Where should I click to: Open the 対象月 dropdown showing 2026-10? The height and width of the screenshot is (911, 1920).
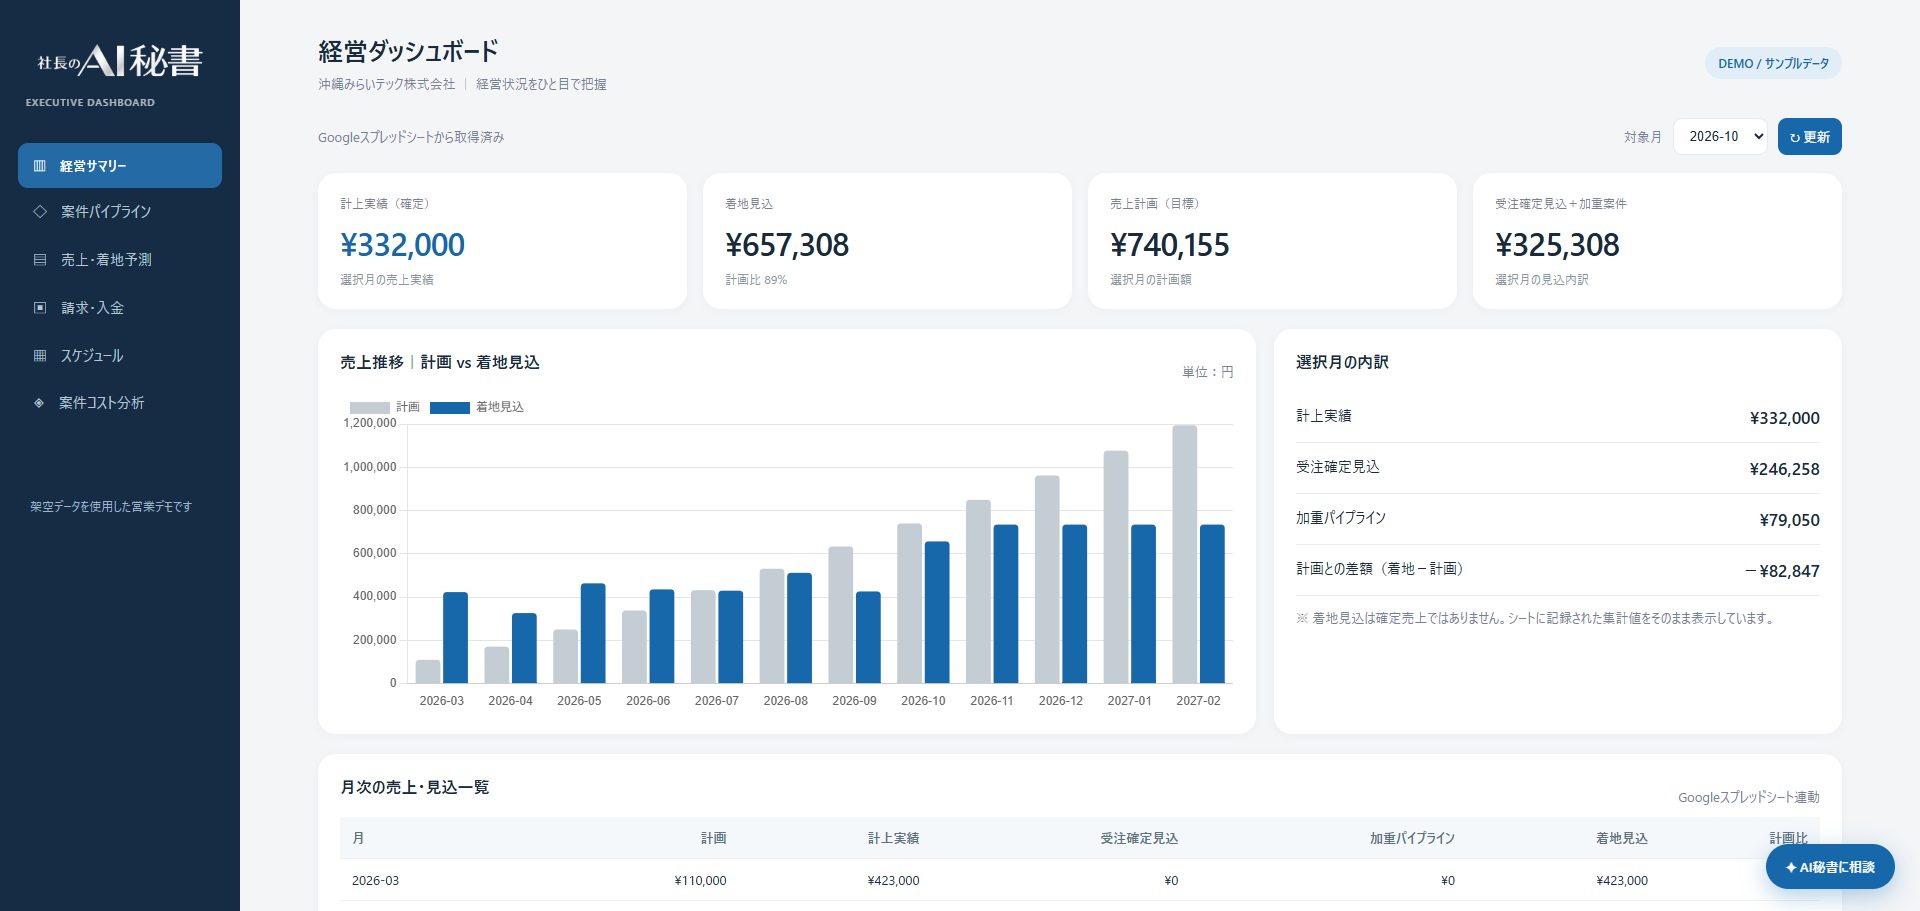[1720, 137]
